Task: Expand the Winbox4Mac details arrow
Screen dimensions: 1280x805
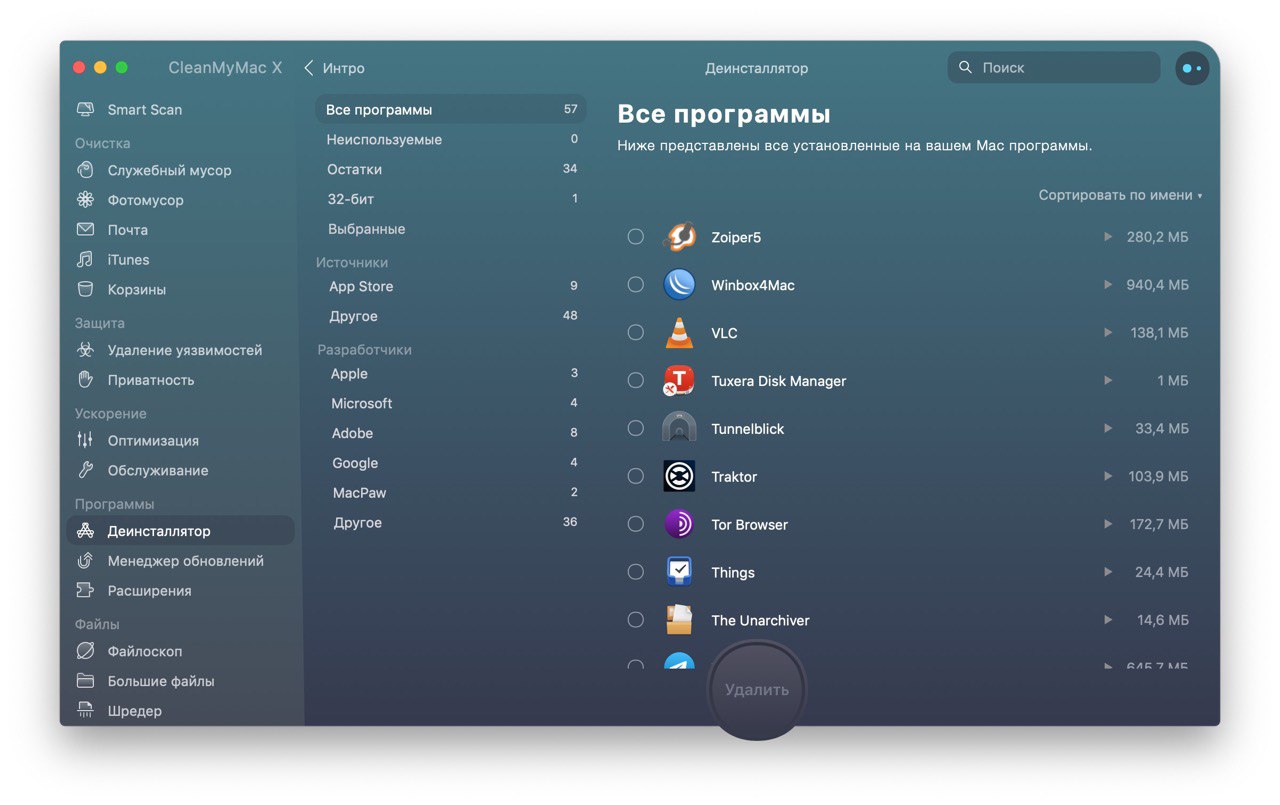Action: [x=1108, y=285]
